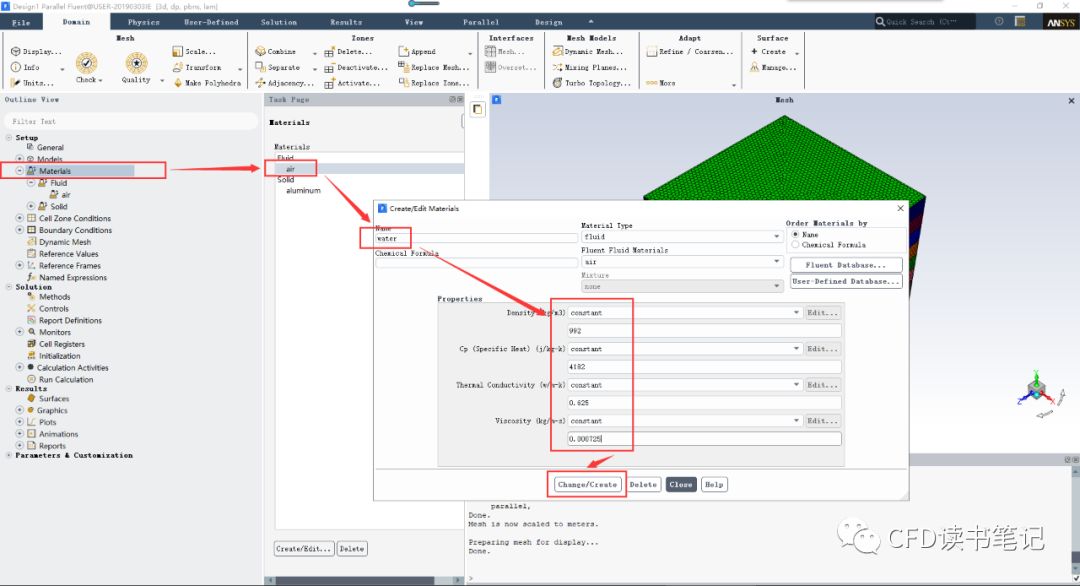1080x586 pixels.
Task: Run mesh Check
Action: tap(87, 67)
